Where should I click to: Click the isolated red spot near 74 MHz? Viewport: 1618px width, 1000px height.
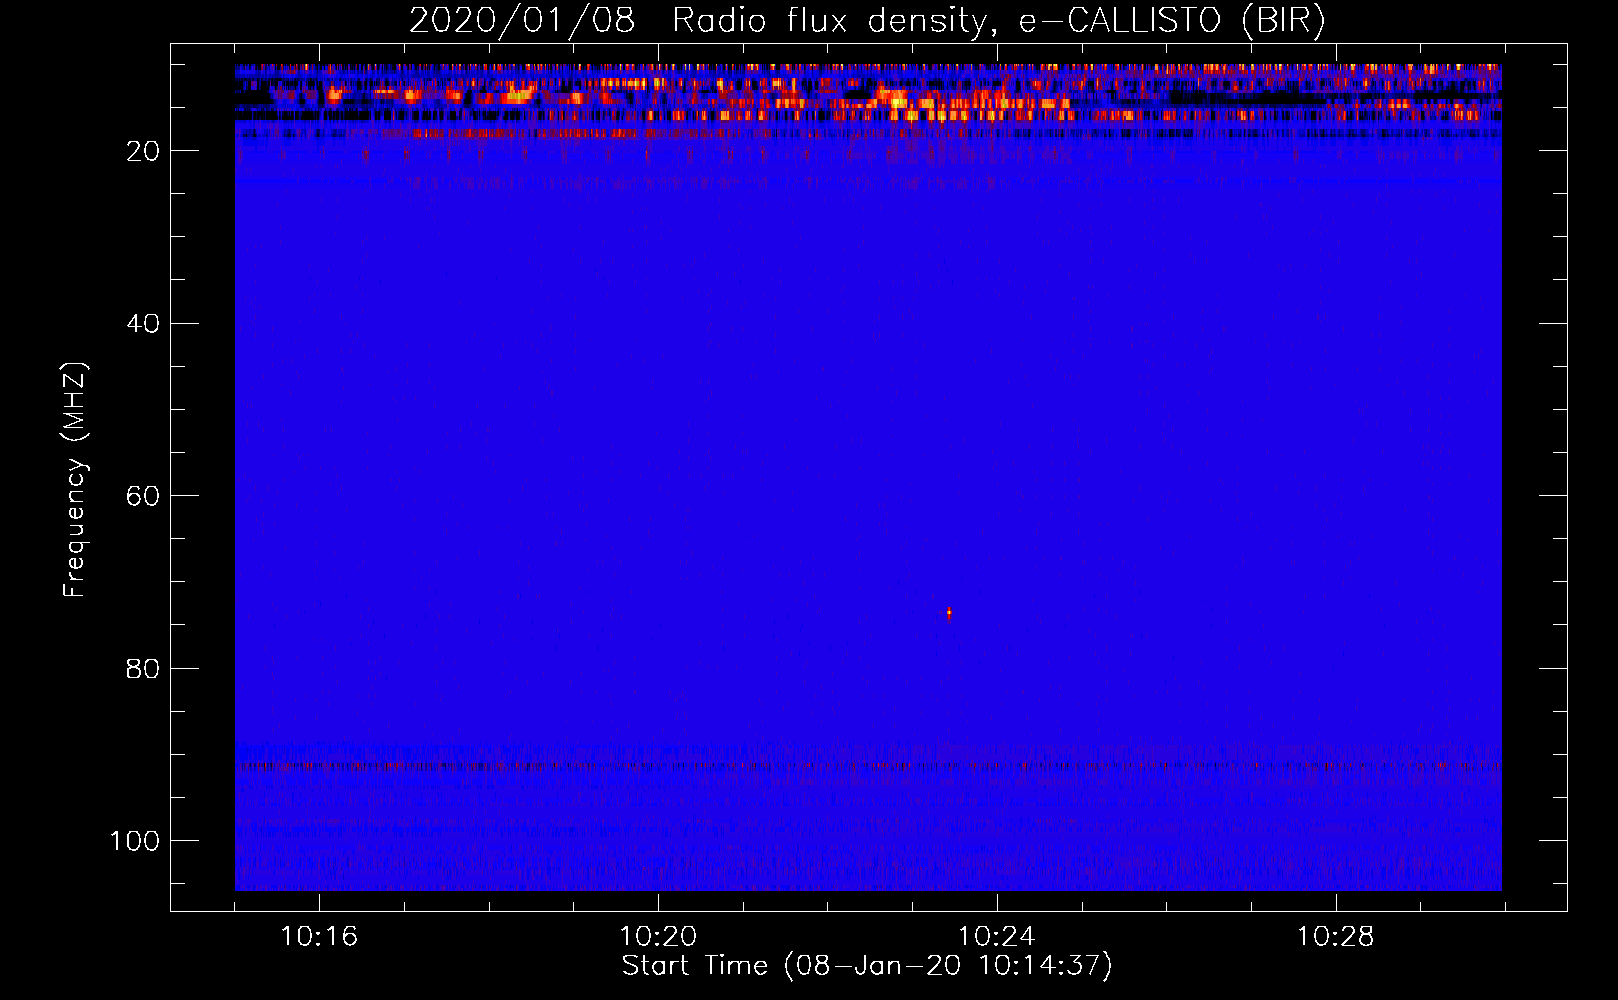949,613
